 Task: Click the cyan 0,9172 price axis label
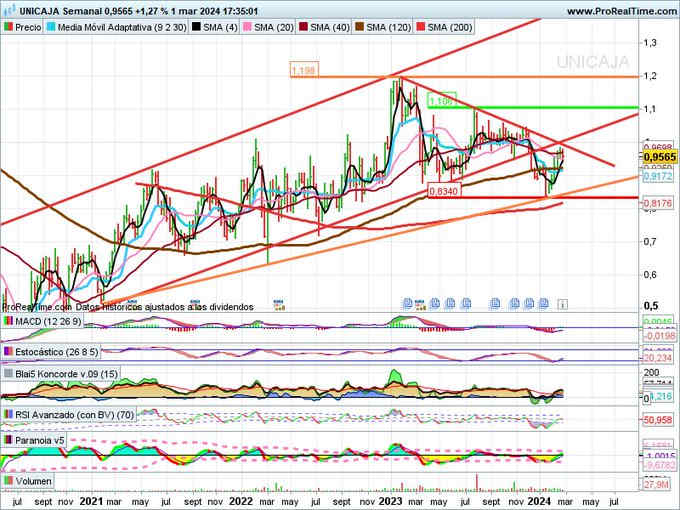point(657,176)
